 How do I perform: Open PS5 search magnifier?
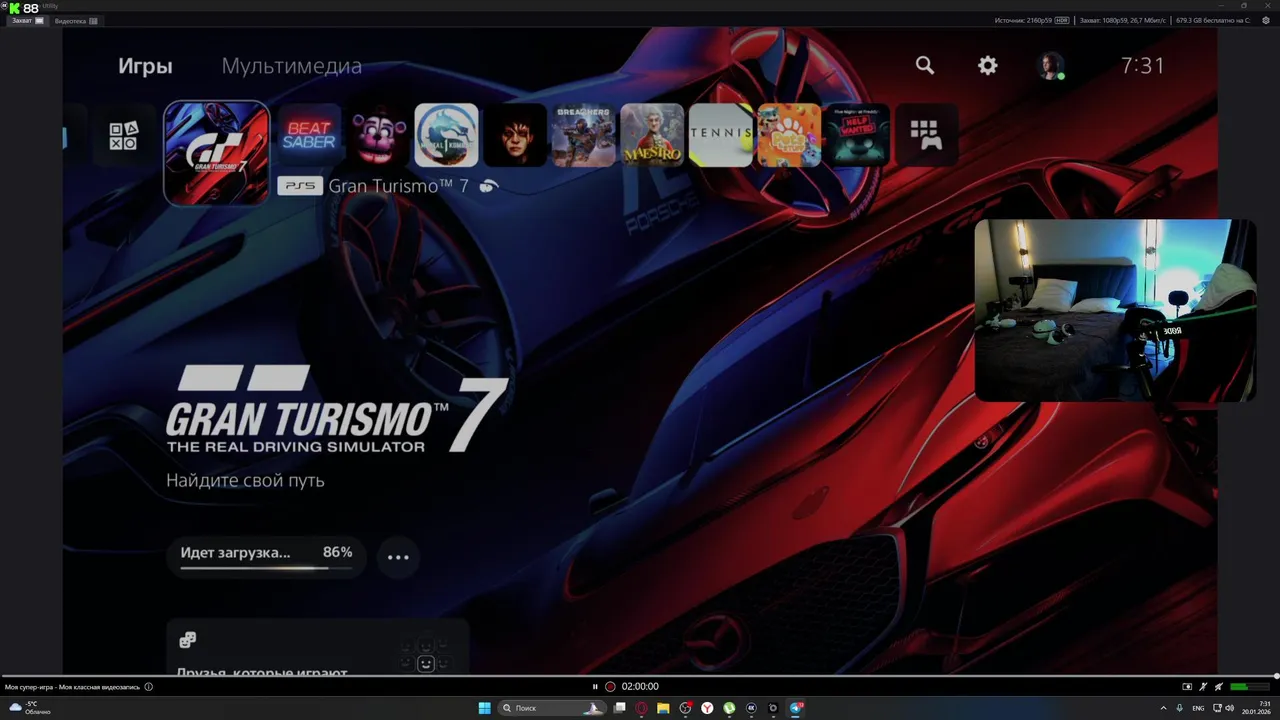pos(925,65)
